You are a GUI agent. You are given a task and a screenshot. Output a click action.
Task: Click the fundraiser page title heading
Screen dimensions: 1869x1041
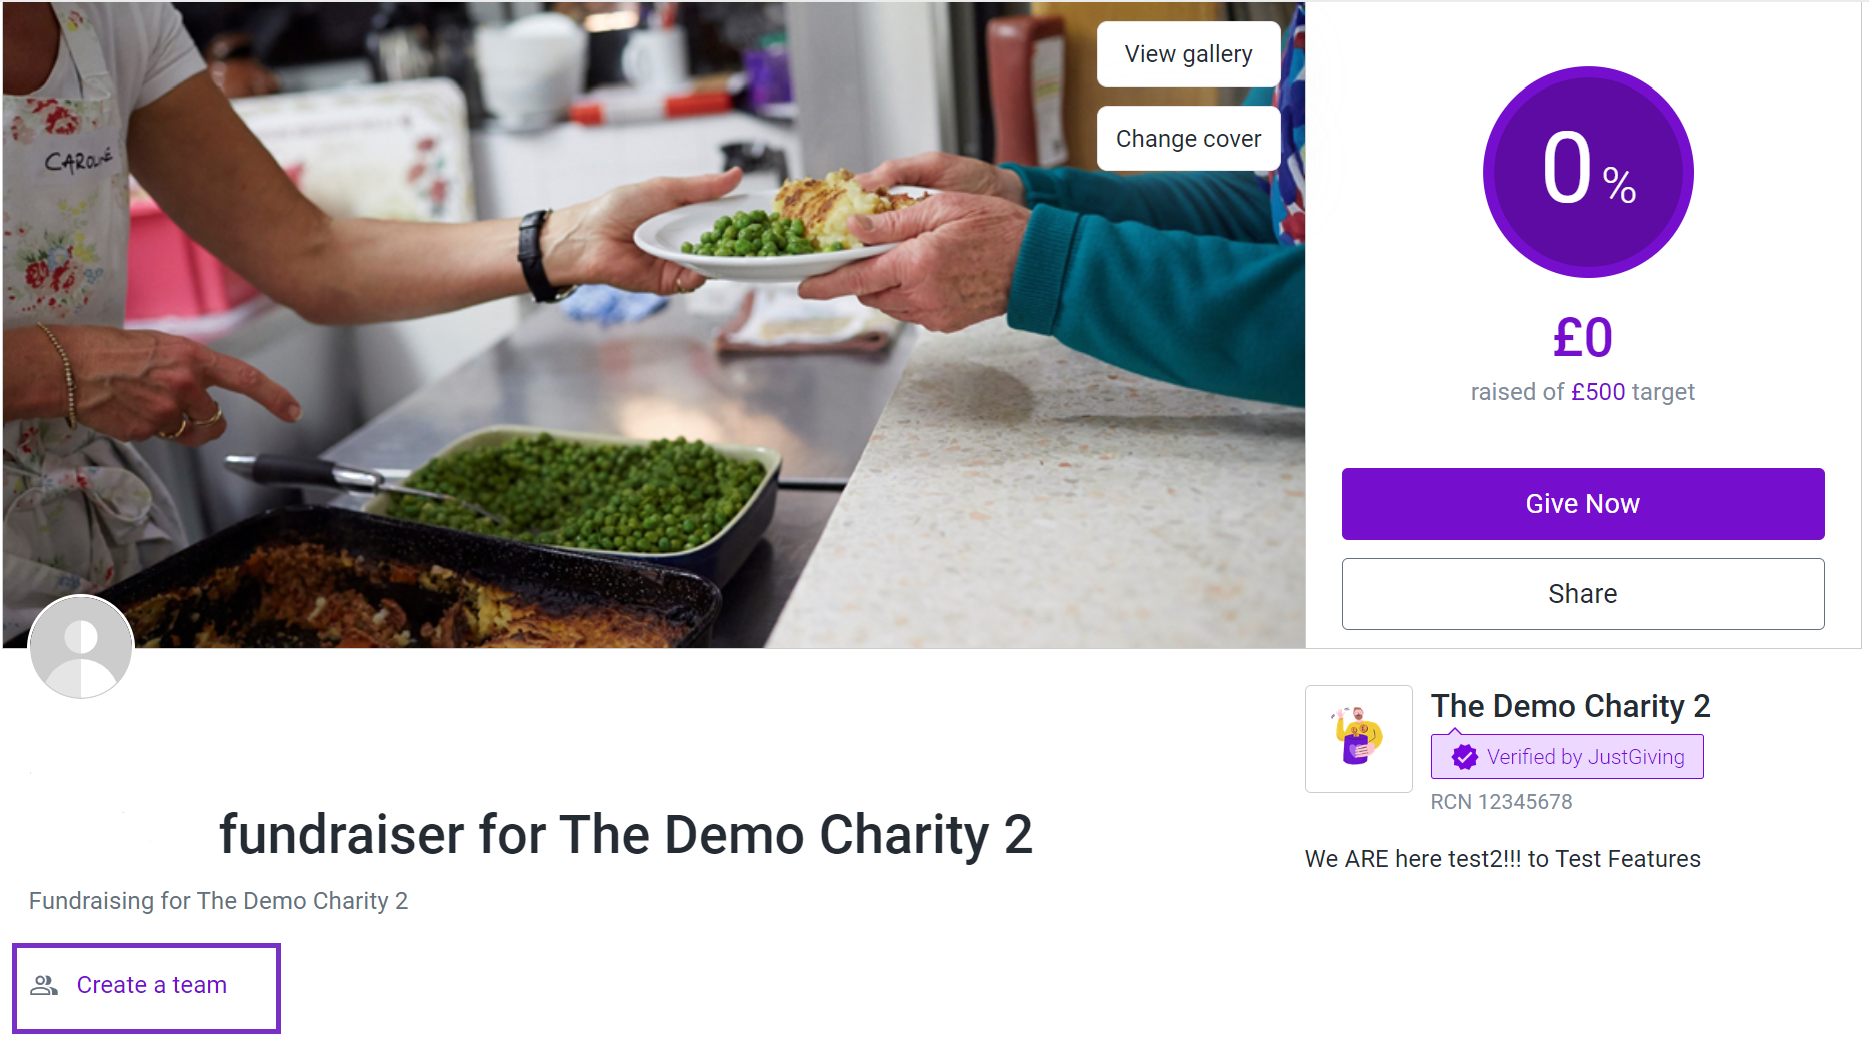(x=625, y=835)
